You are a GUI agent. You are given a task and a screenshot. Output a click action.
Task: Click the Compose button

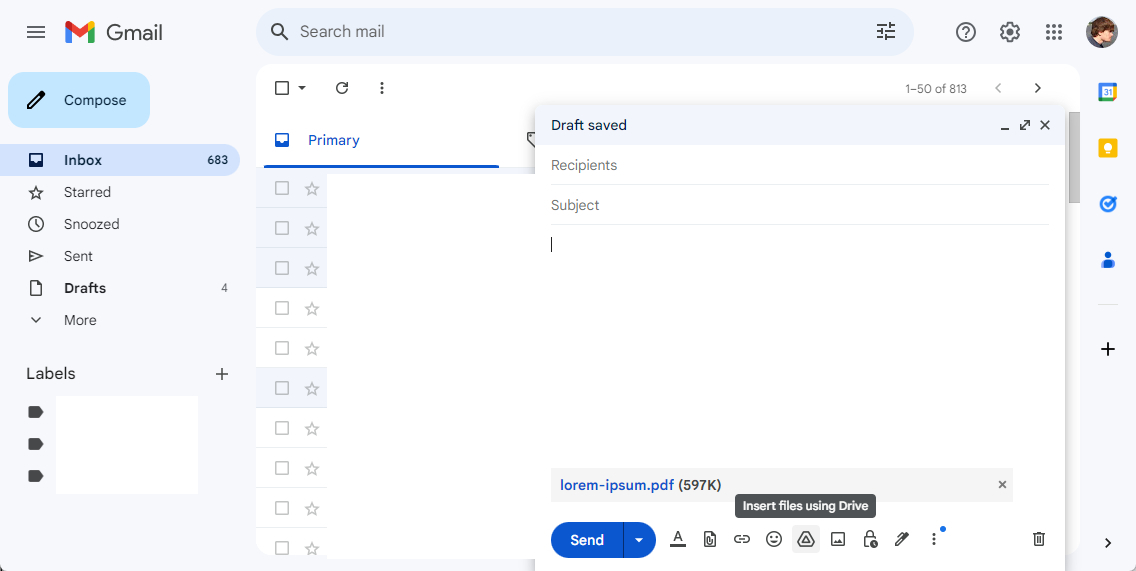point(79,100)
